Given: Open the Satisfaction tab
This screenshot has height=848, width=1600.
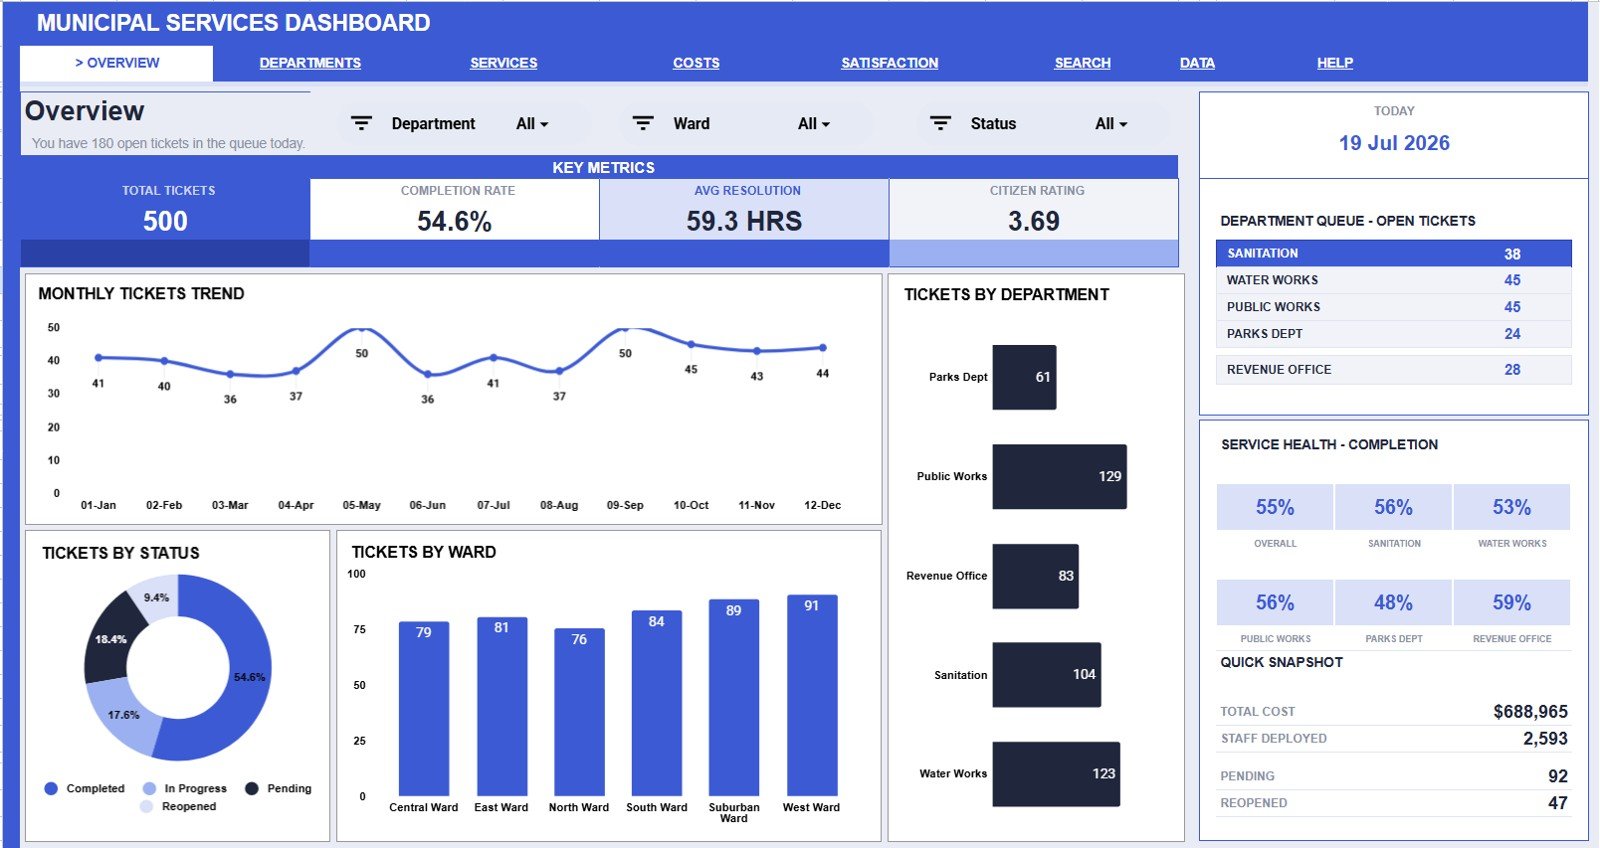Looking at the screenshot, I should pos(889,63).
